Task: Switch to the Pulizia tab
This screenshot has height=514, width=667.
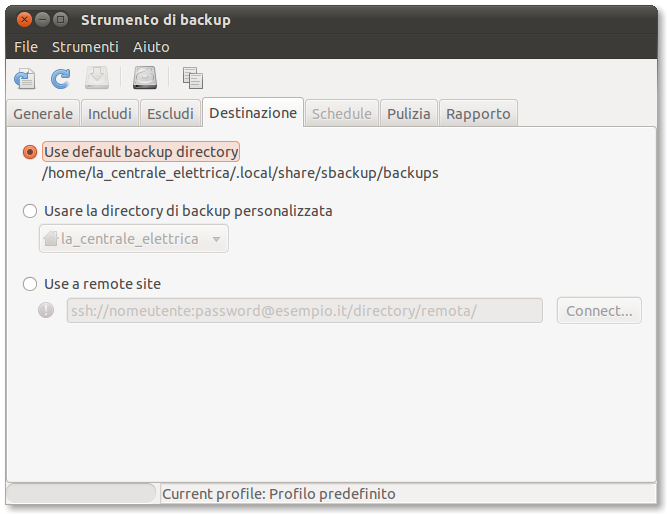Action: tap(409, 114)
